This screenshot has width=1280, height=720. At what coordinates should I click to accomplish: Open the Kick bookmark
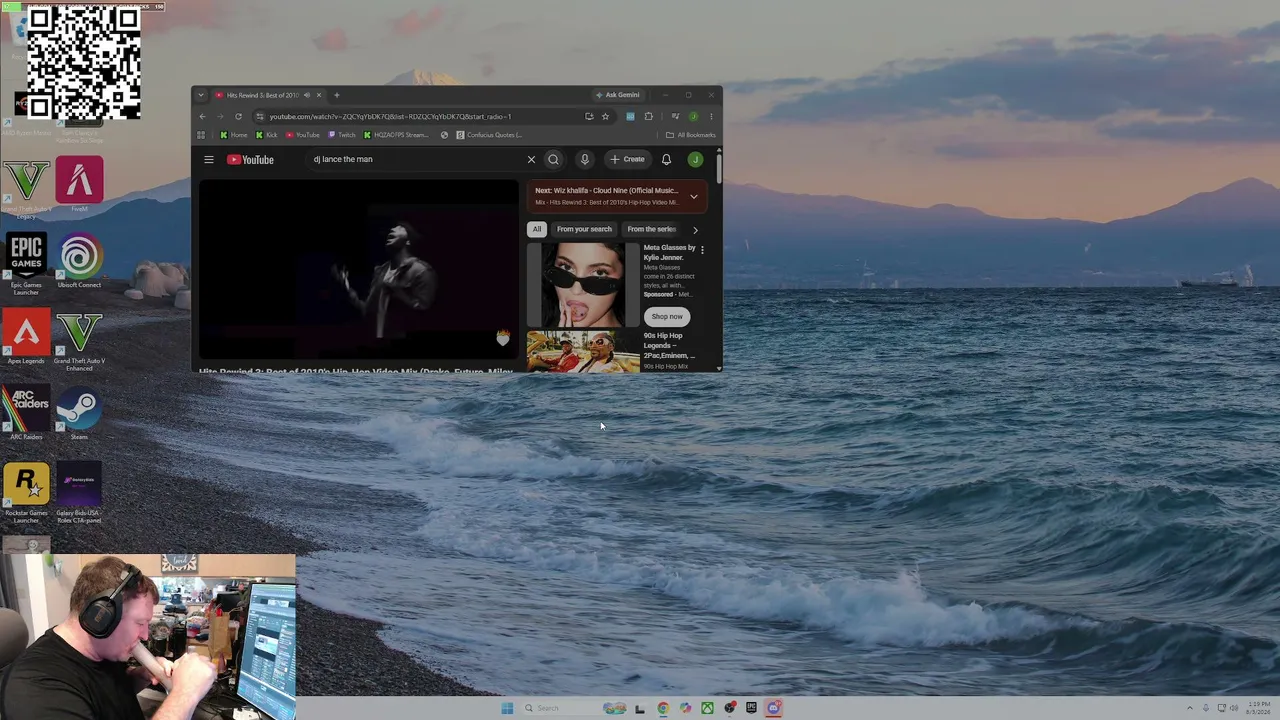267,135
